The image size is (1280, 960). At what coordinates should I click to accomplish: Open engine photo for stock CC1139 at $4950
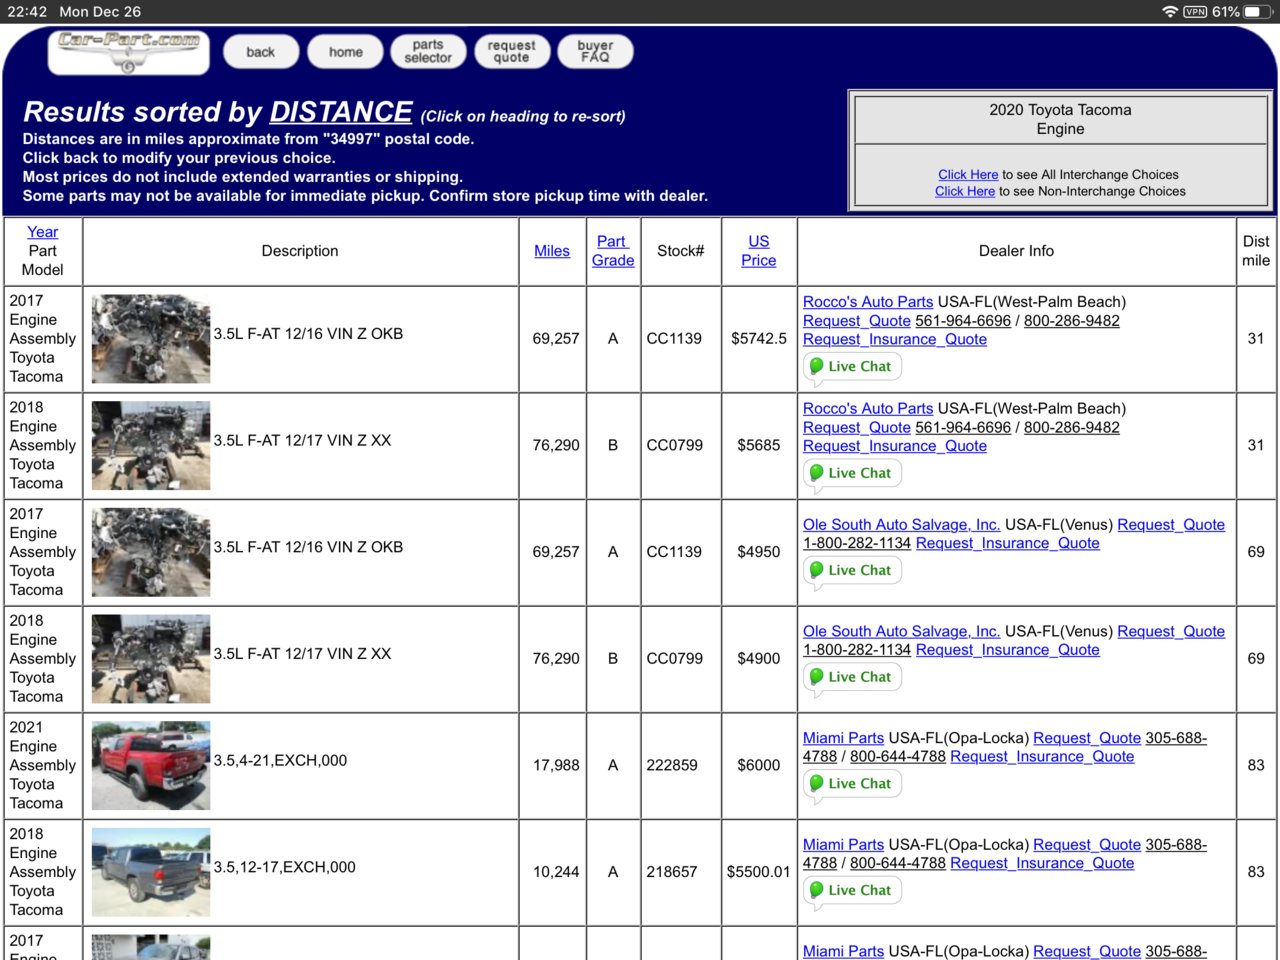[x=151, y=552]
